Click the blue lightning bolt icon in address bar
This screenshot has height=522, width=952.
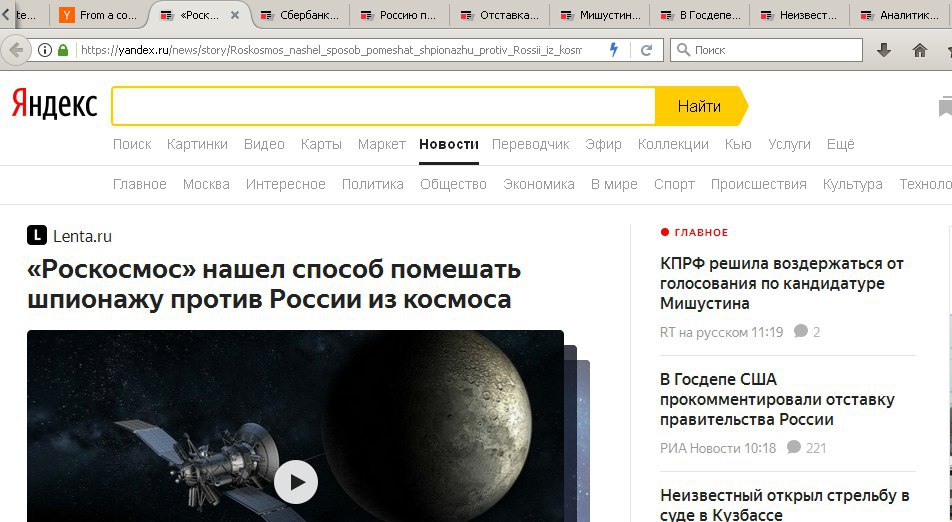pos(614,50)
